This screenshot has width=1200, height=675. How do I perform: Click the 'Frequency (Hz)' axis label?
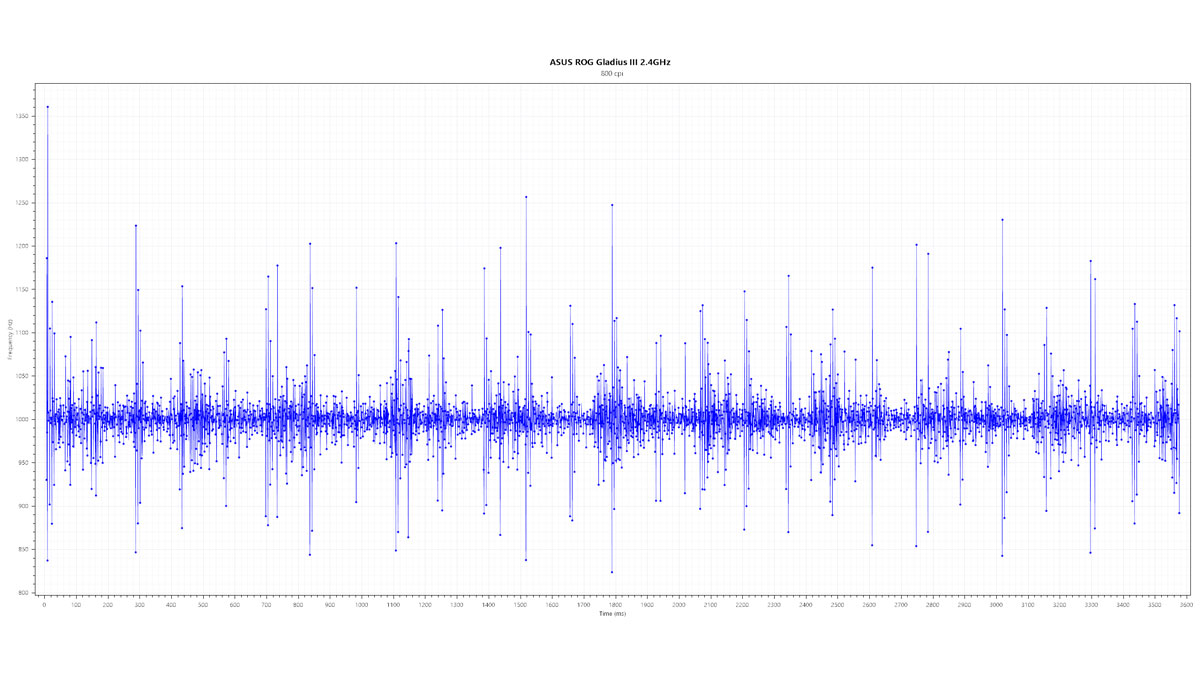pos(9,339)
